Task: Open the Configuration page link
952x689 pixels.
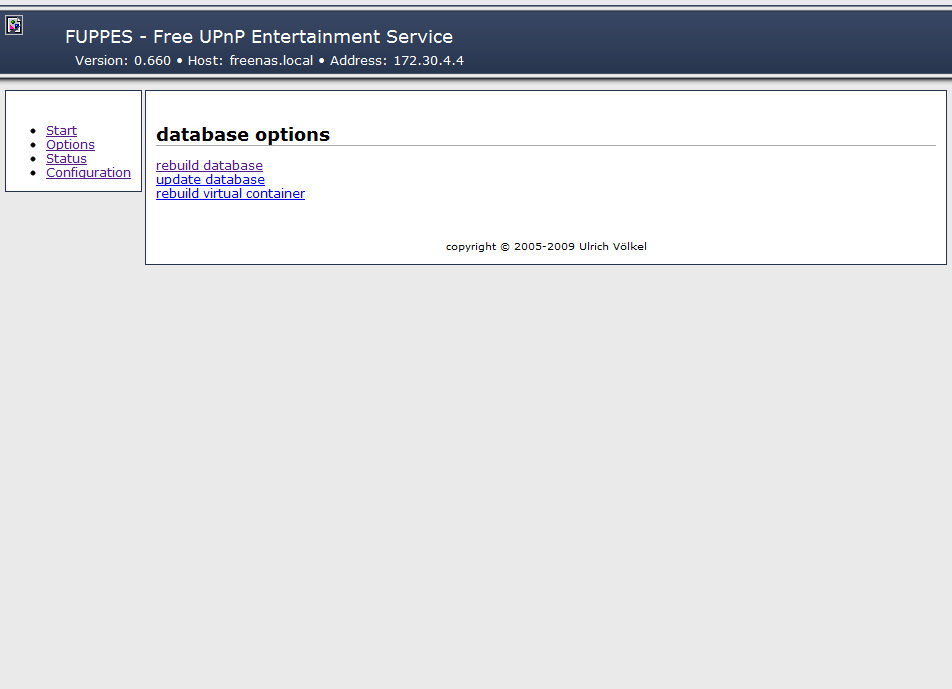Action: point(89,172)
